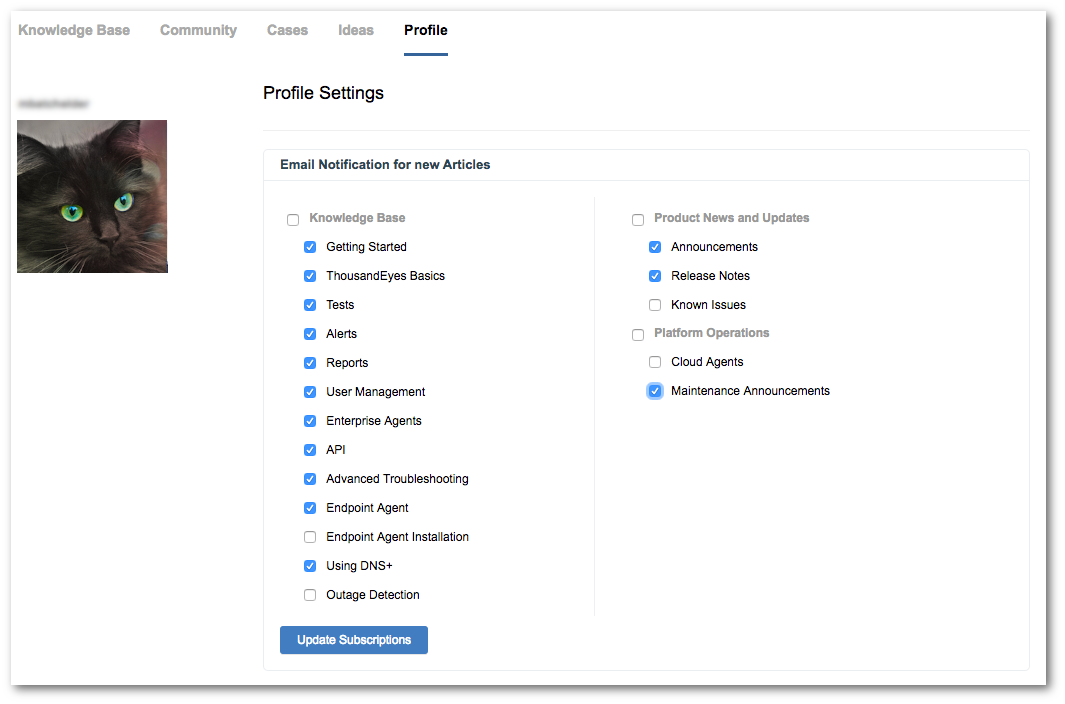Viewport: 1065px width, 704px height.
Task: Enable Outage Detection checkbox
Action: pos(310,595)
